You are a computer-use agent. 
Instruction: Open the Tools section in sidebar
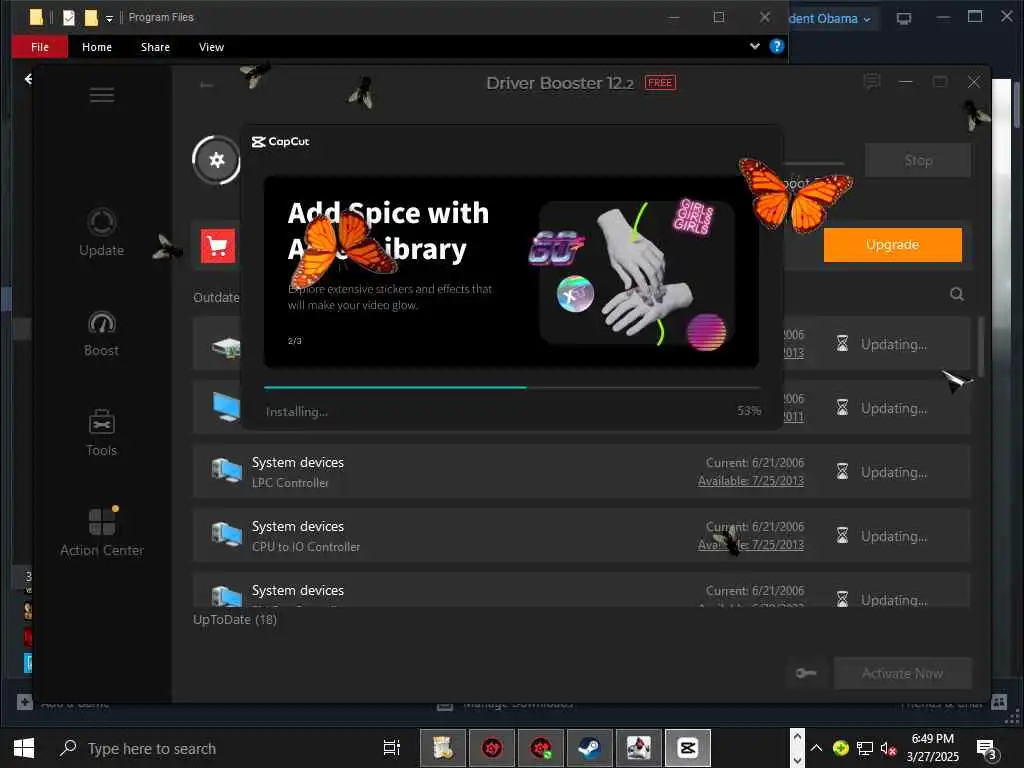point(101,433)
